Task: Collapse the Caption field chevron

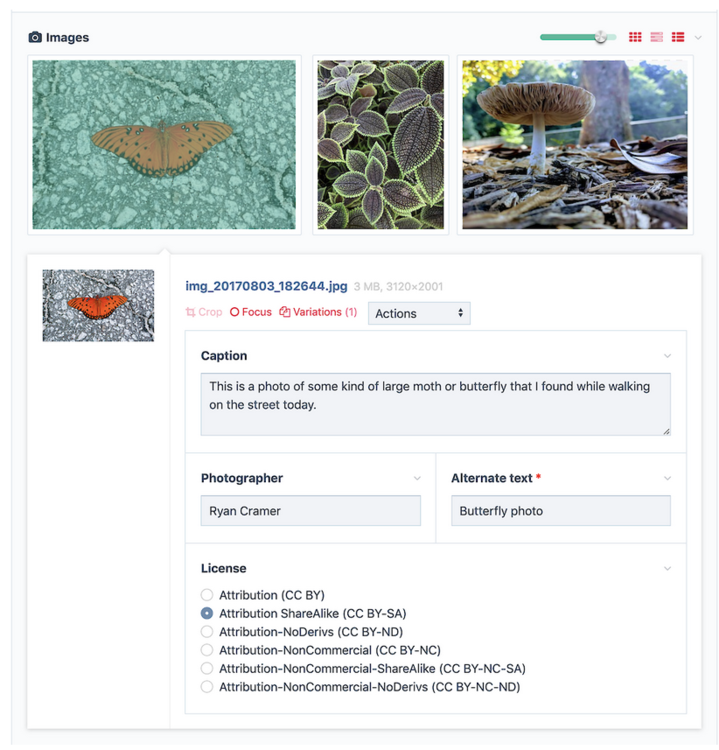Action: [x=667, y=356]
